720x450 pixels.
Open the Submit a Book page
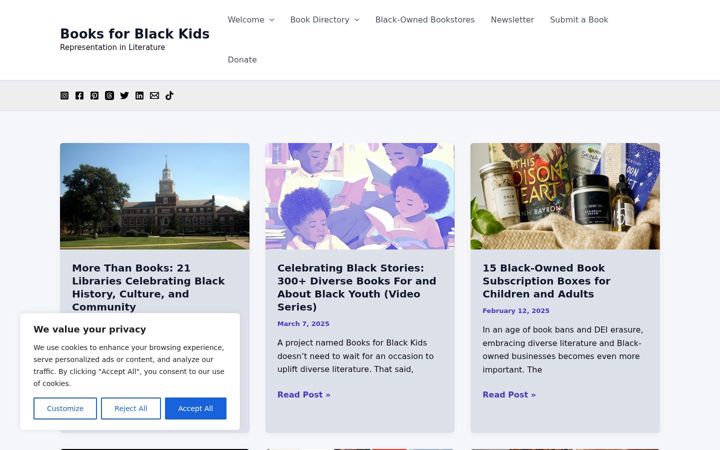click(x=579, y=20)
